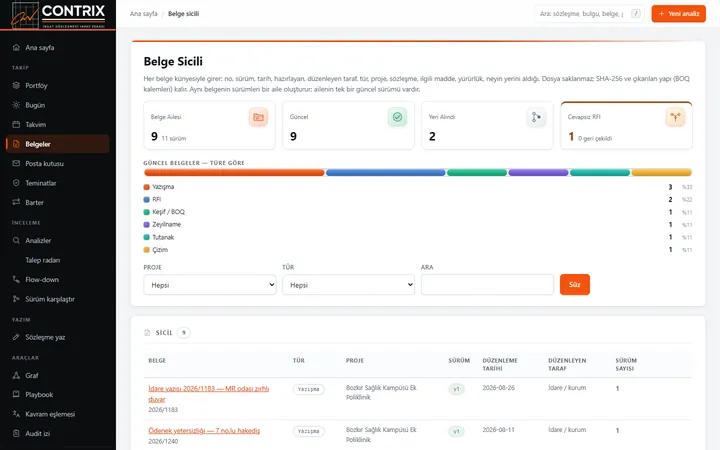Open the Sözleşme yaz pencil icon
720x450 pixels.
point(16,337)
